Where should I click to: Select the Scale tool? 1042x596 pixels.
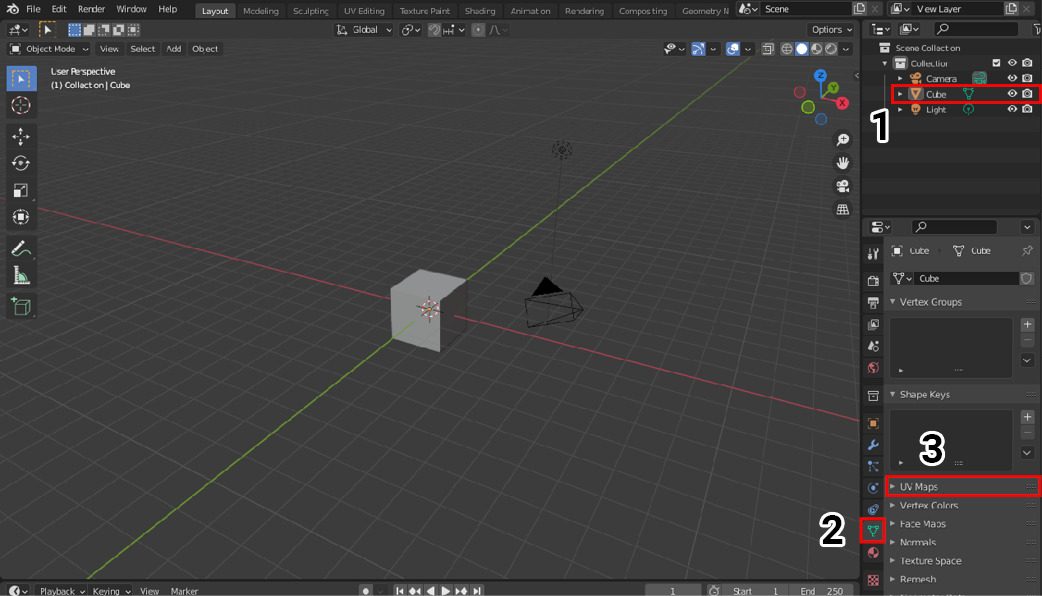click(x=21, y=190)
